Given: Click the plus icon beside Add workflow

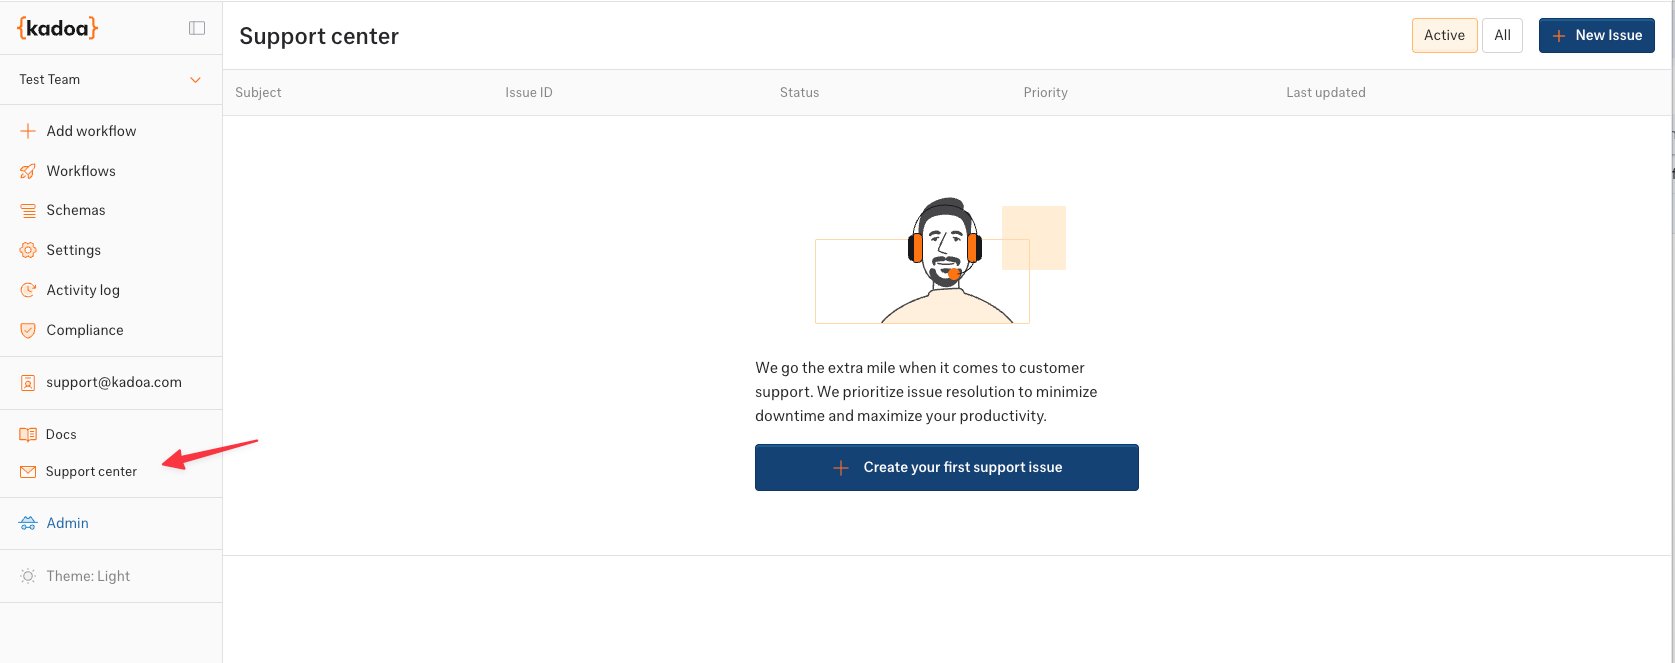Looking at the screenshot, I should point(28,131).
